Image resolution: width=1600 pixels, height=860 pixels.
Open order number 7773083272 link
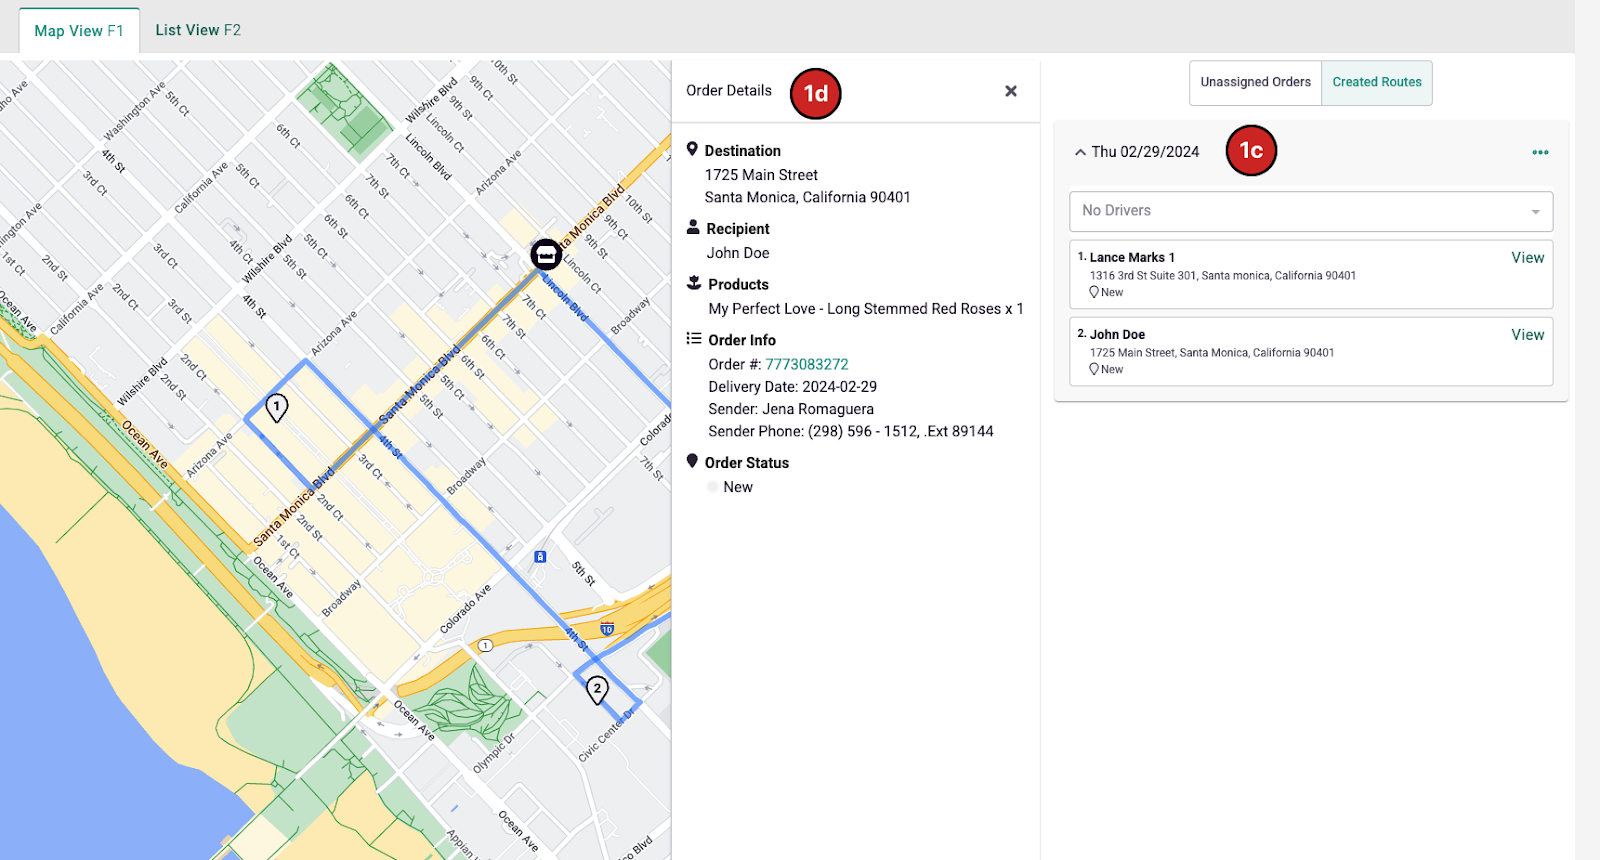point(807,364)
